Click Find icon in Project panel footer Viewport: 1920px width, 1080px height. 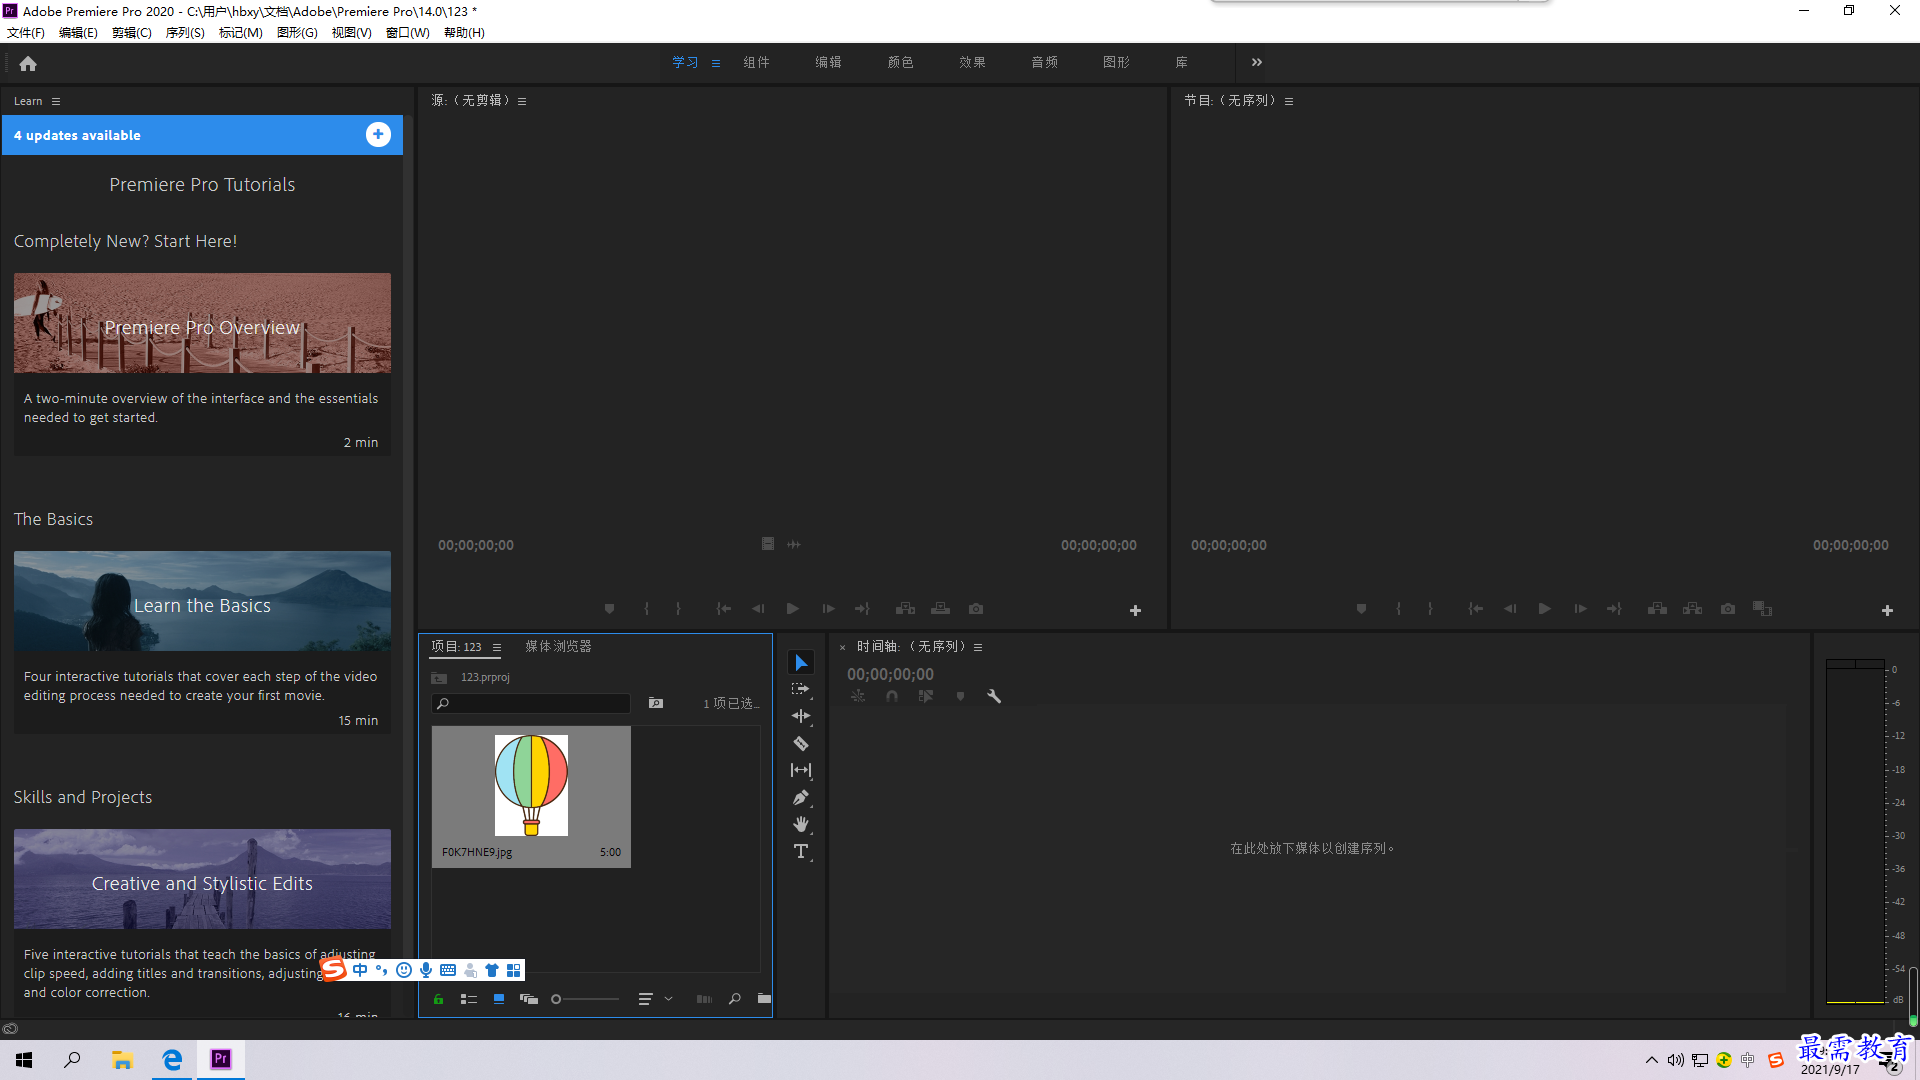pos(735,999)
